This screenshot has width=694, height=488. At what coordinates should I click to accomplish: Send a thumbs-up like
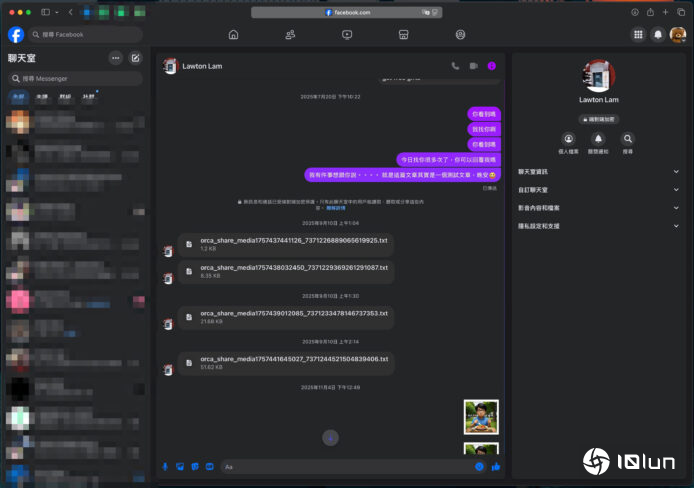(x=495, y=467)
